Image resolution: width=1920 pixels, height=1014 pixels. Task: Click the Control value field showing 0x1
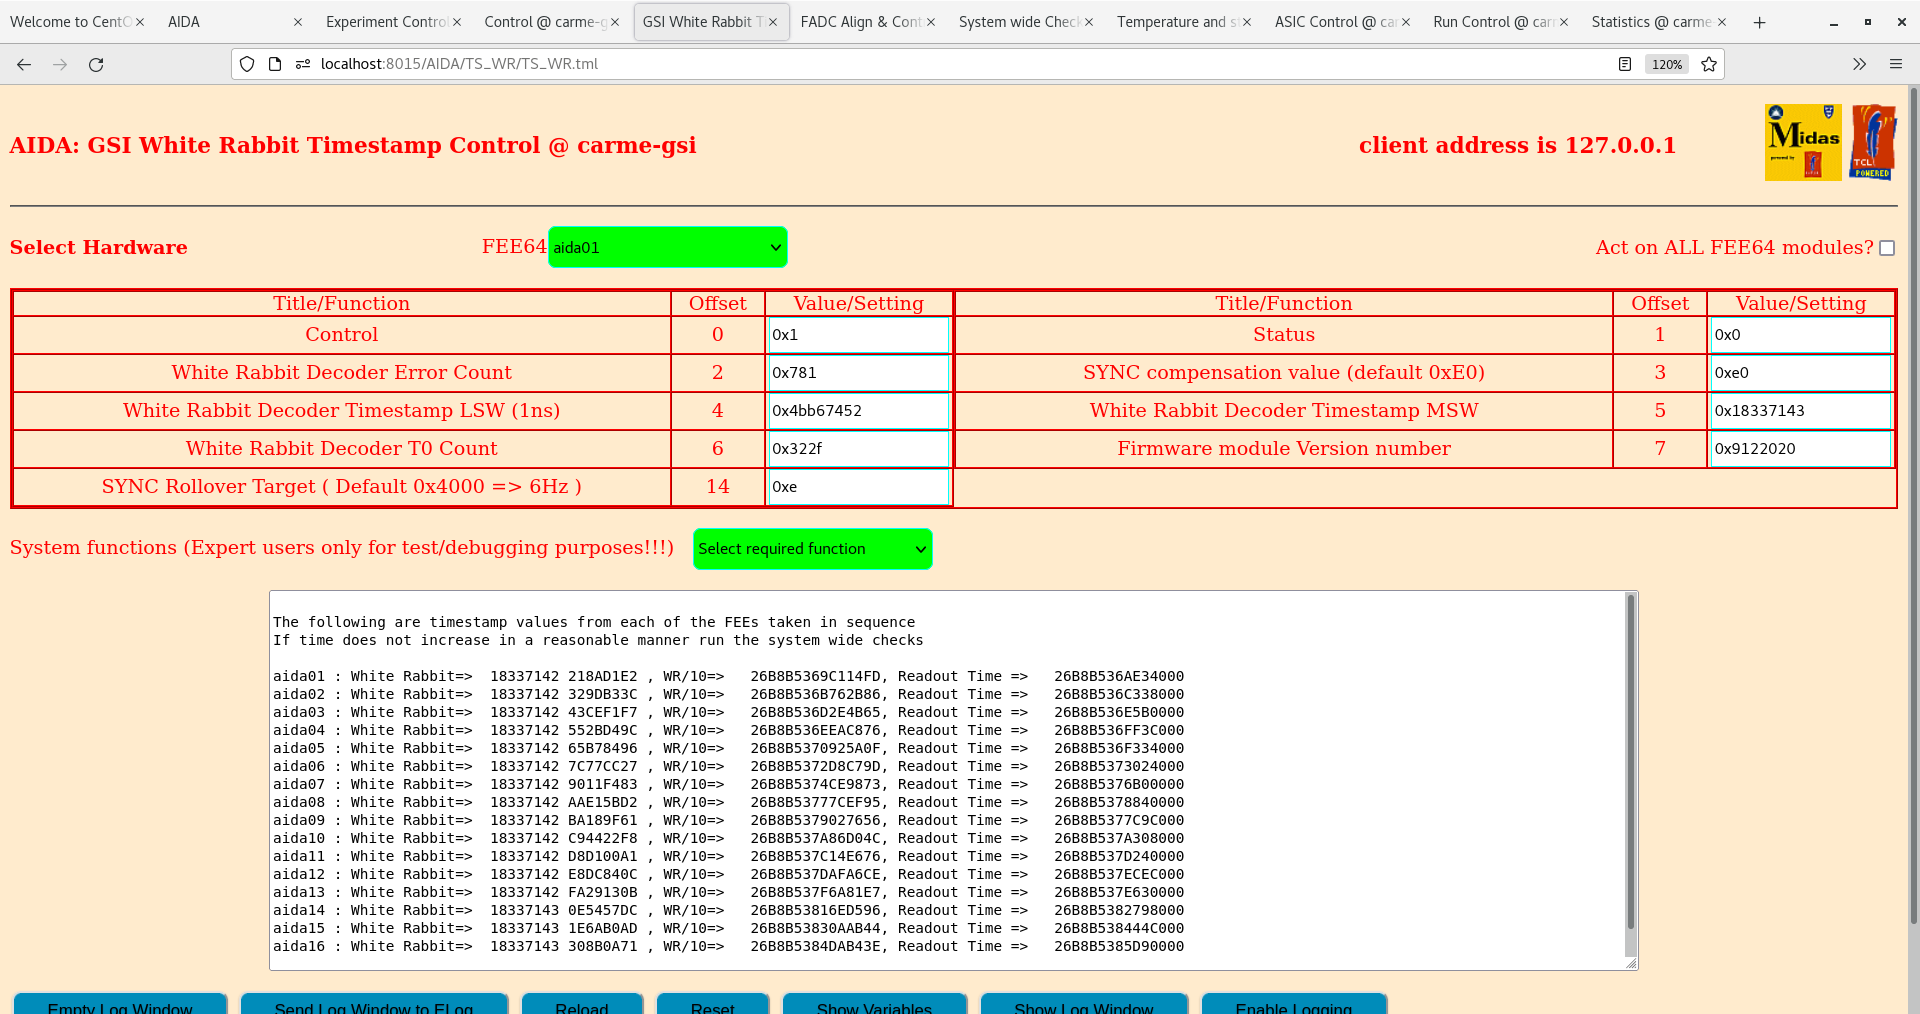coord(858,334)
